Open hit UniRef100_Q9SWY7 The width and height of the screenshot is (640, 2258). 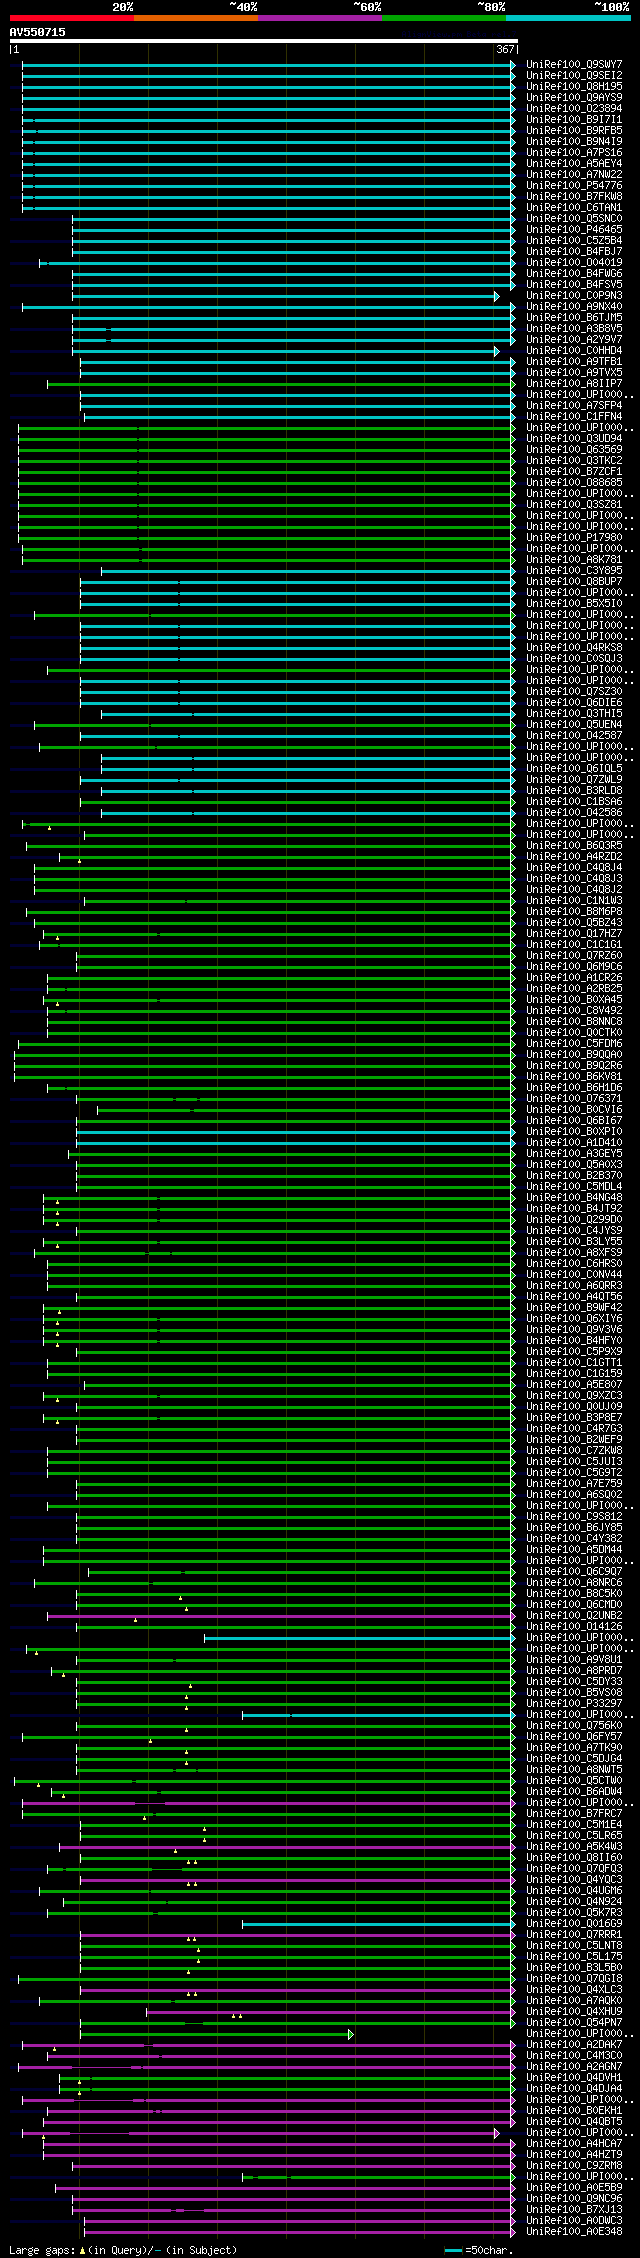(574, 64)
